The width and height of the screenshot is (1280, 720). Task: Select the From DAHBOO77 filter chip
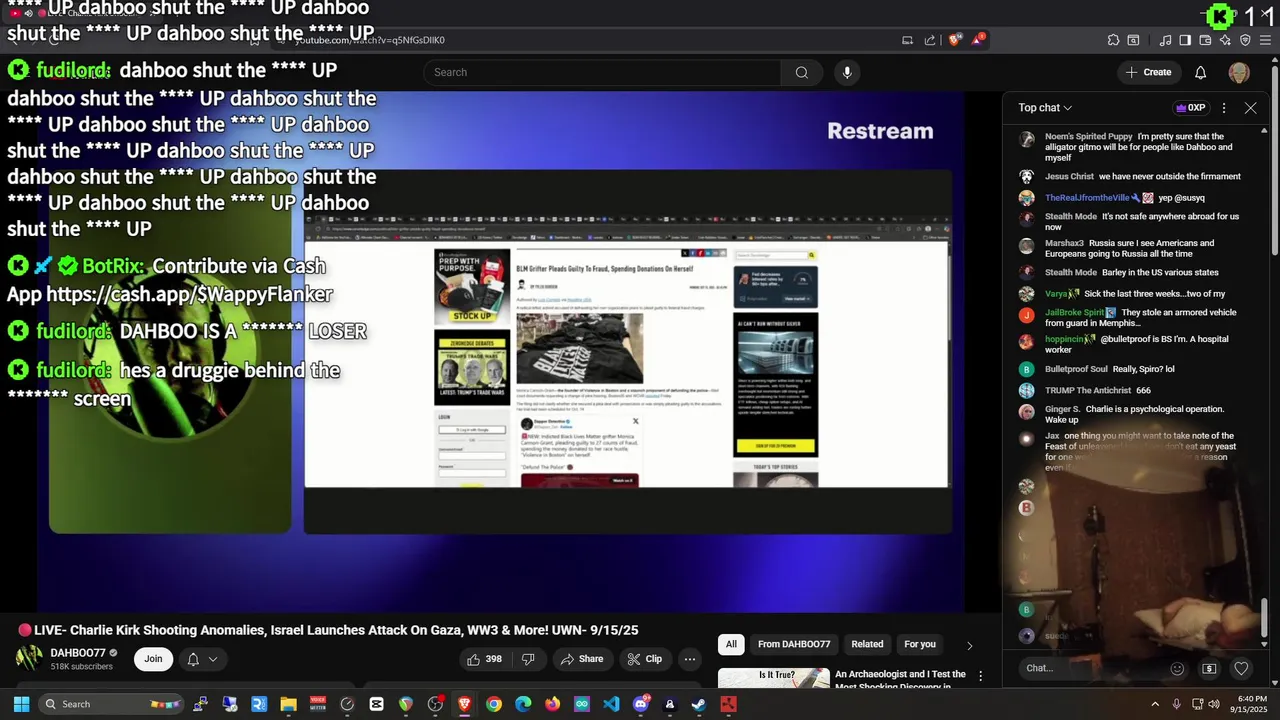tap(794, 644)
